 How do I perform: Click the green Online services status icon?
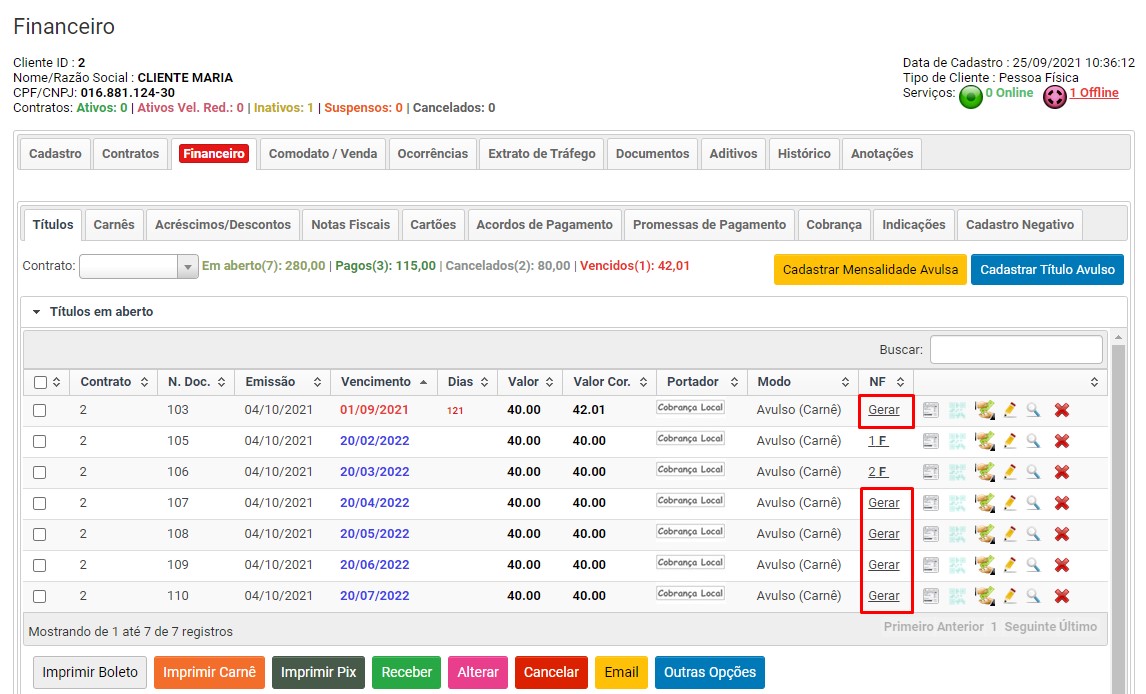[x=970, y=97]
